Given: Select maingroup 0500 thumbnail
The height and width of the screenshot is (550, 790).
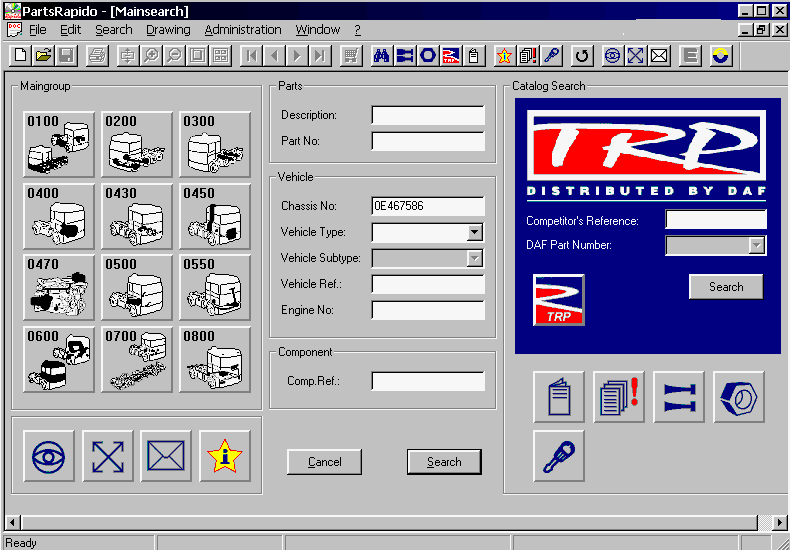Looking at the screenshot, I should point(137,288).
